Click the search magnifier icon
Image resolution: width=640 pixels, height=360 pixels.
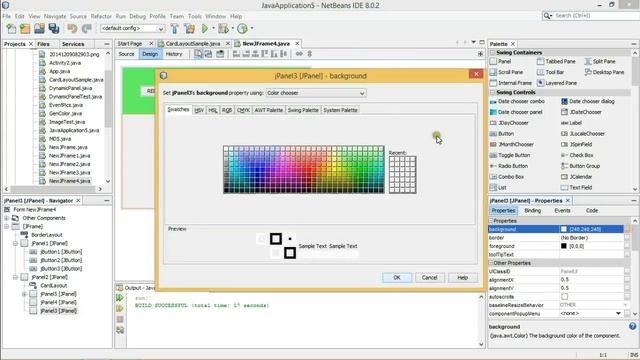(547, 16)
